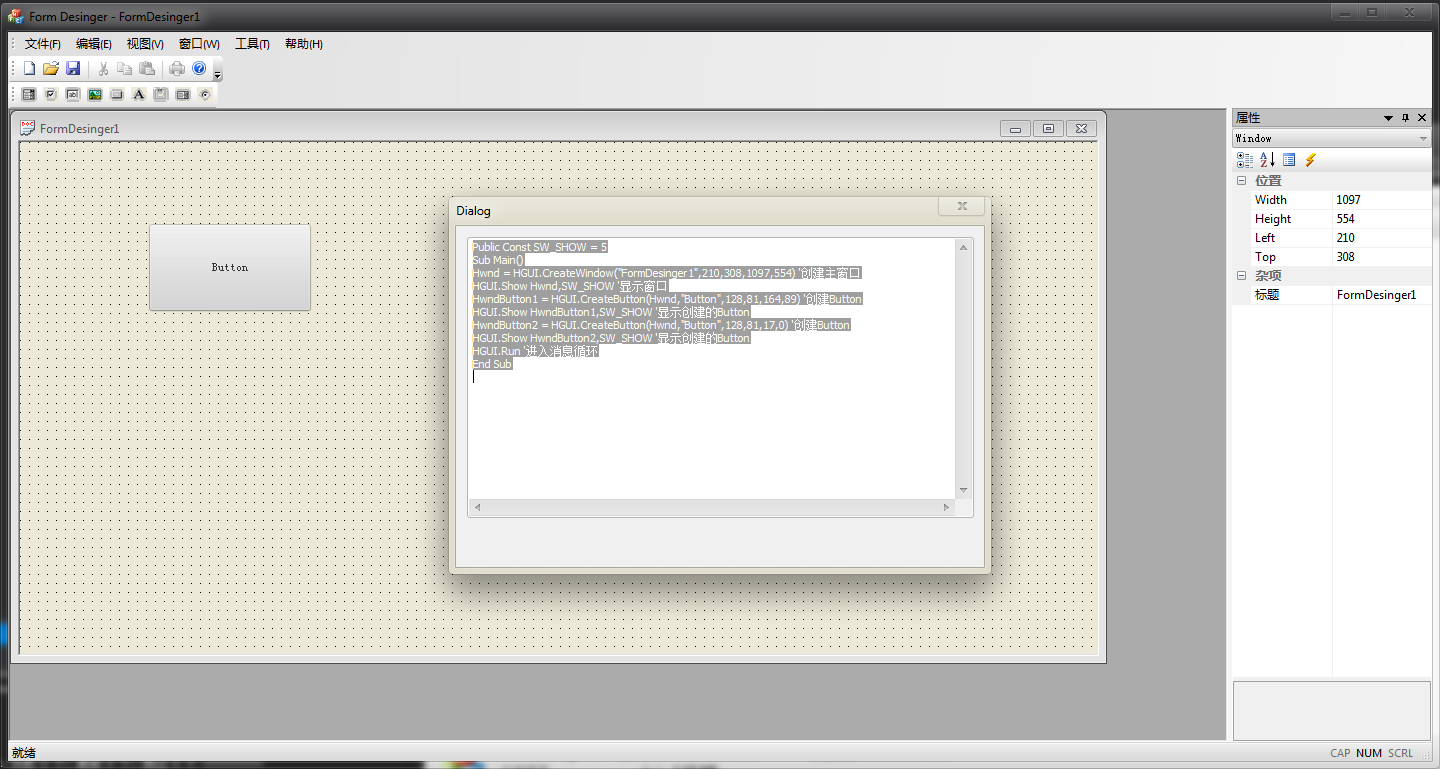Show events with the lightning bolt icon
Image resolution: width=1440 pixels, height=769 pixels.
pyautogui.click(x=1311, y=160)
